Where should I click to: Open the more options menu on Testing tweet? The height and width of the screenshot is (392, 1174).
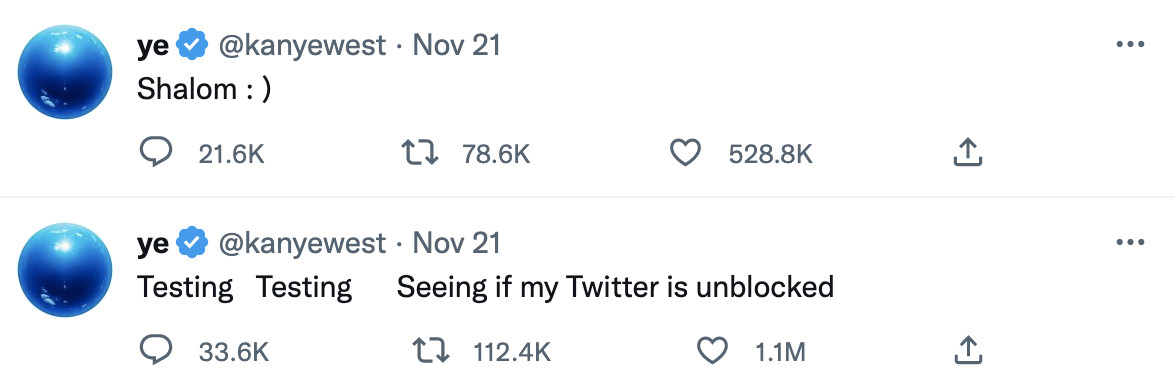(x=1130, y=242)
